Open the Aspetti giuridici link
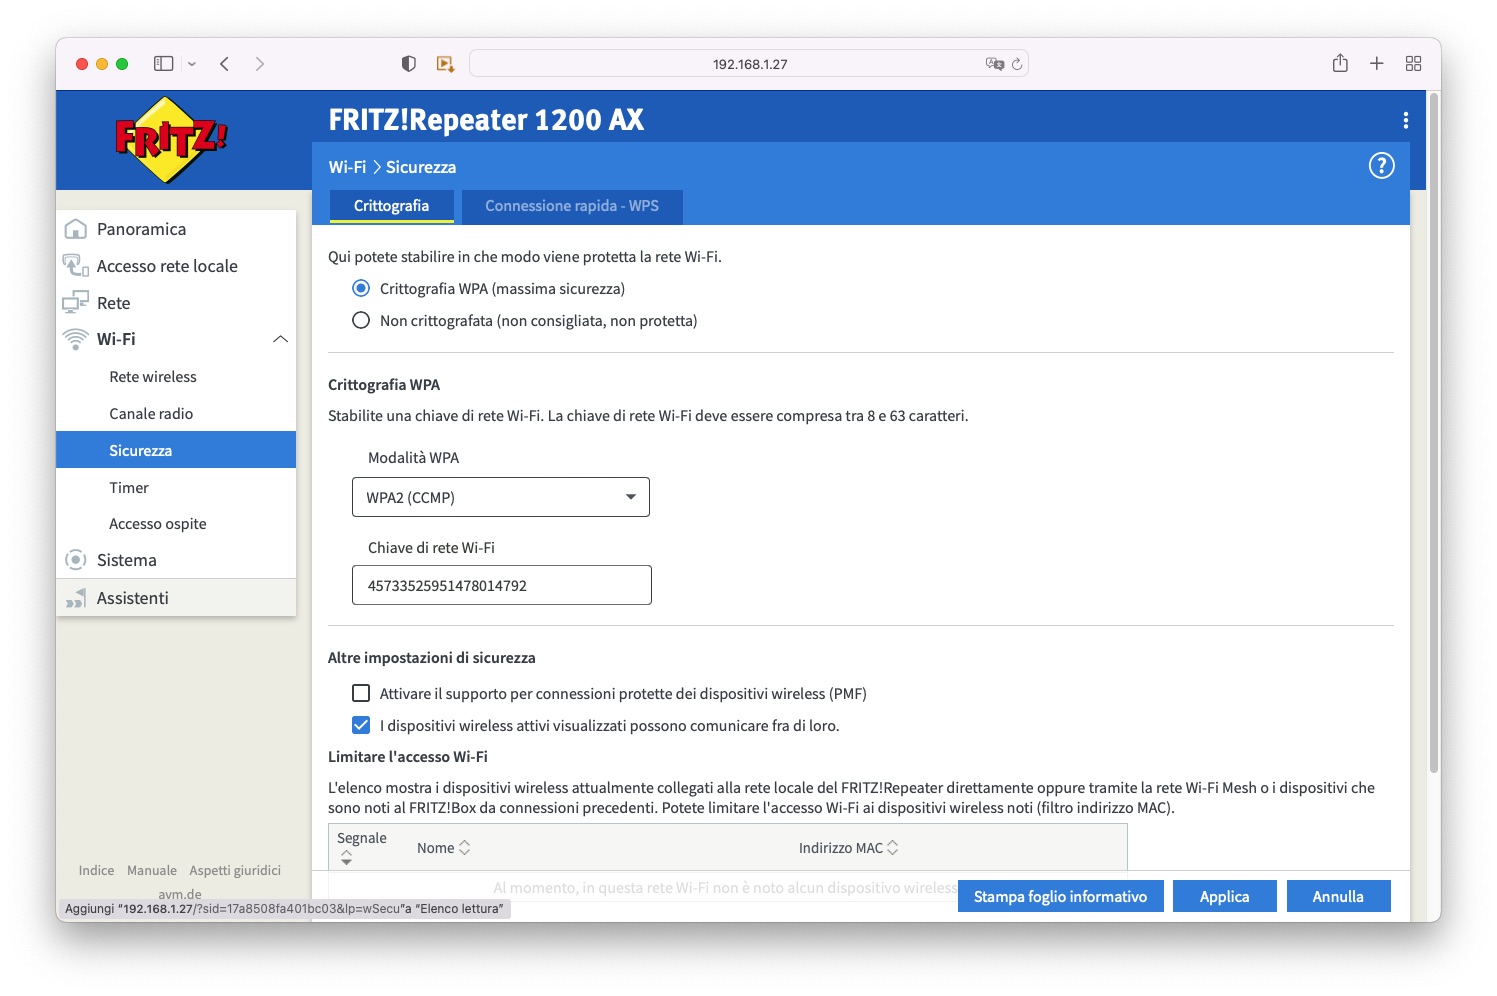The height and width of the screenshot is (996, 1497). click(x=235, y=871)
